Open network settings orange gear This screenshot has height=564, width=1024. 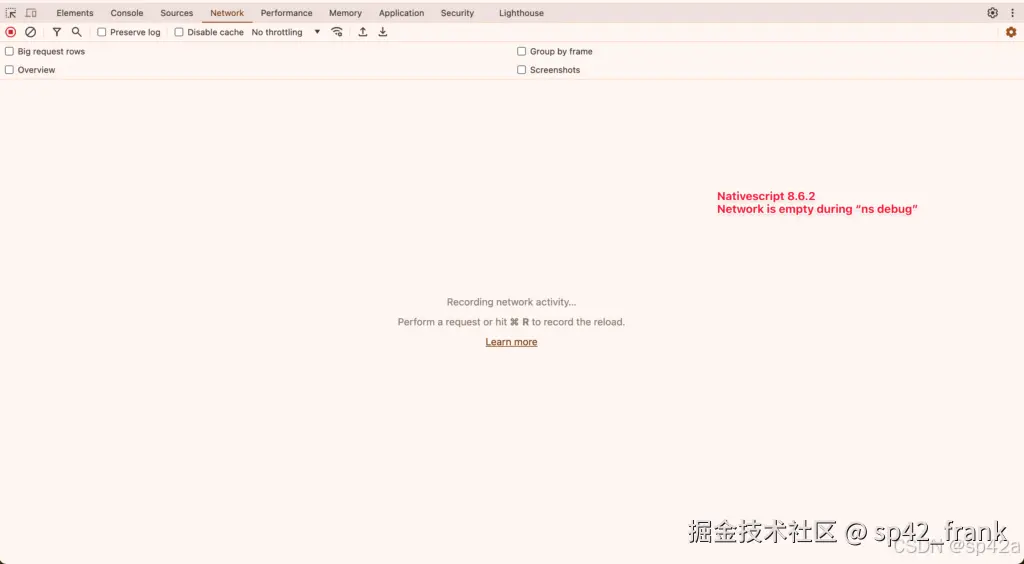(1011, 32)
